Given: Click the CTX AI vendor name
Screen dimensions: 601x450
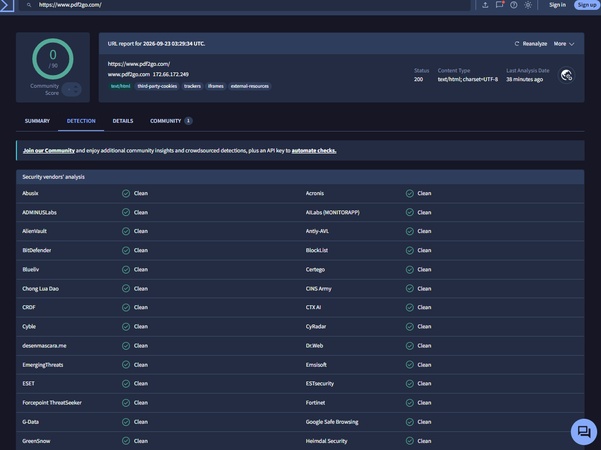Looking at the screenshot, I should pos(313,307).
